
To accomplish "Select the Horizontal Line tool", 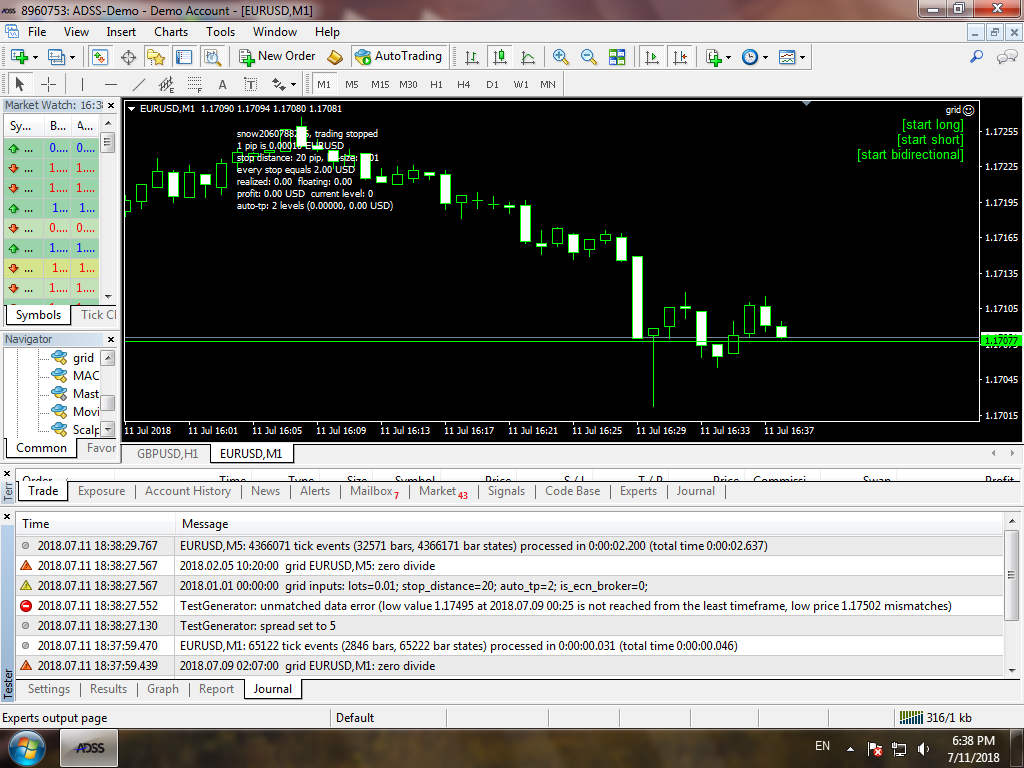I will 110,84.
